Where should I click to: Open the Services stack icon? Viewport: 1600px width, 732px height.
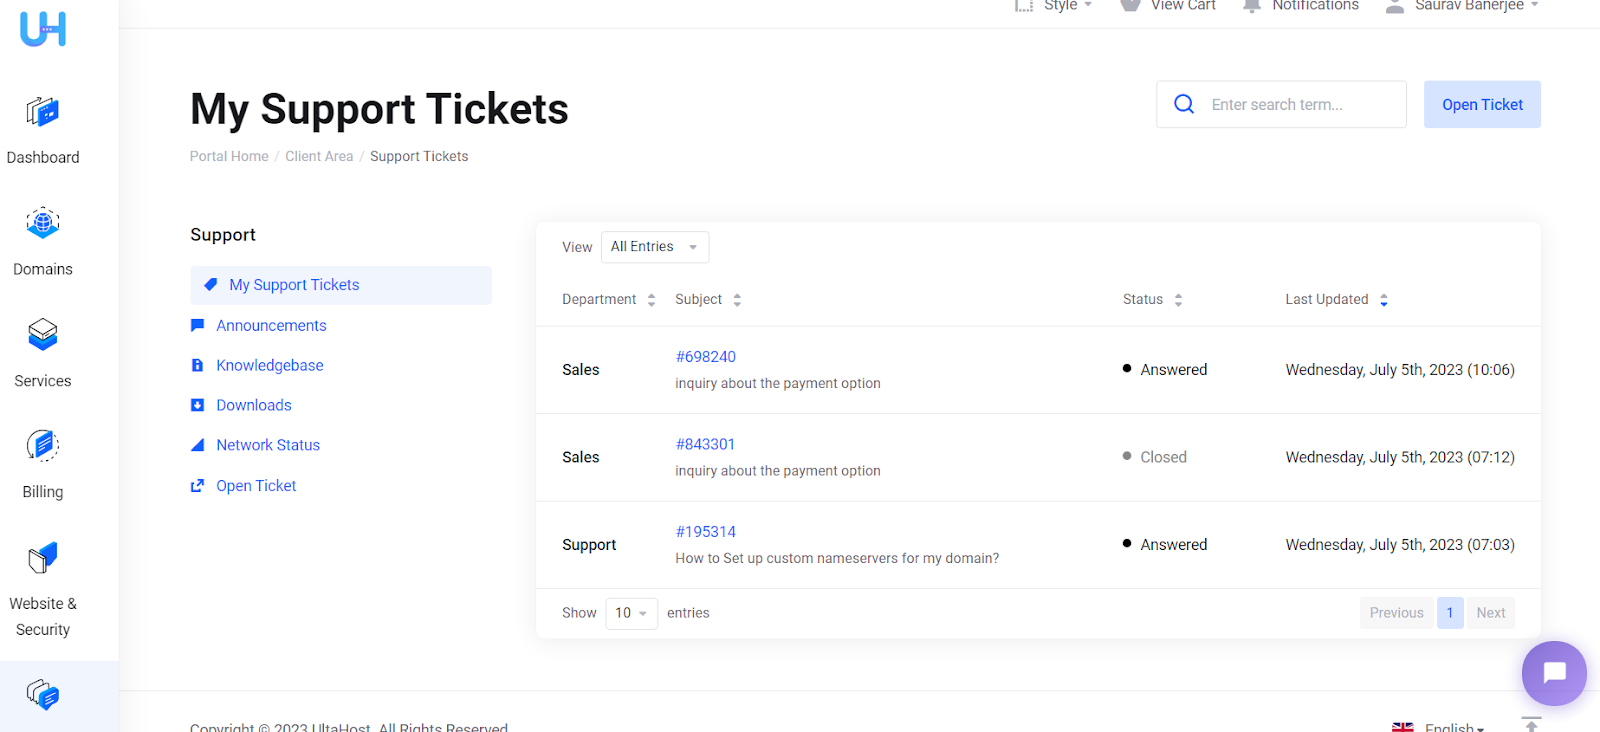click(43, 335)
